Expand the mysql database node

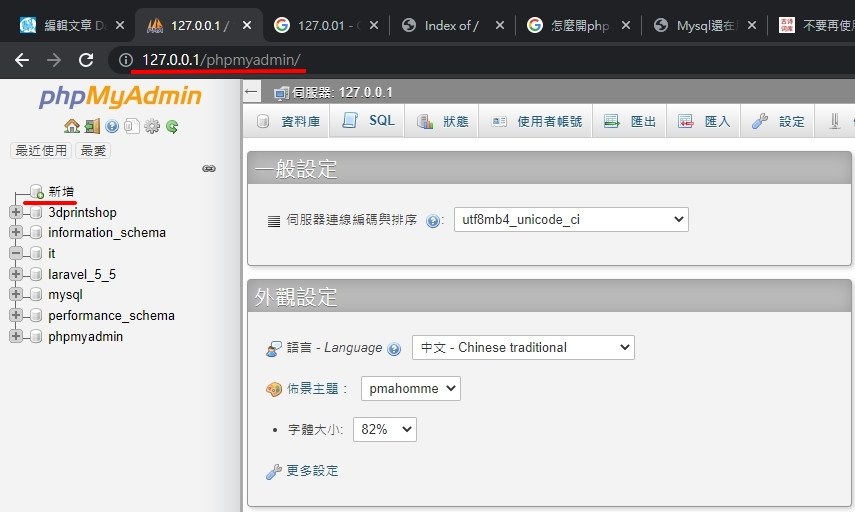click(x=16, y=294)
